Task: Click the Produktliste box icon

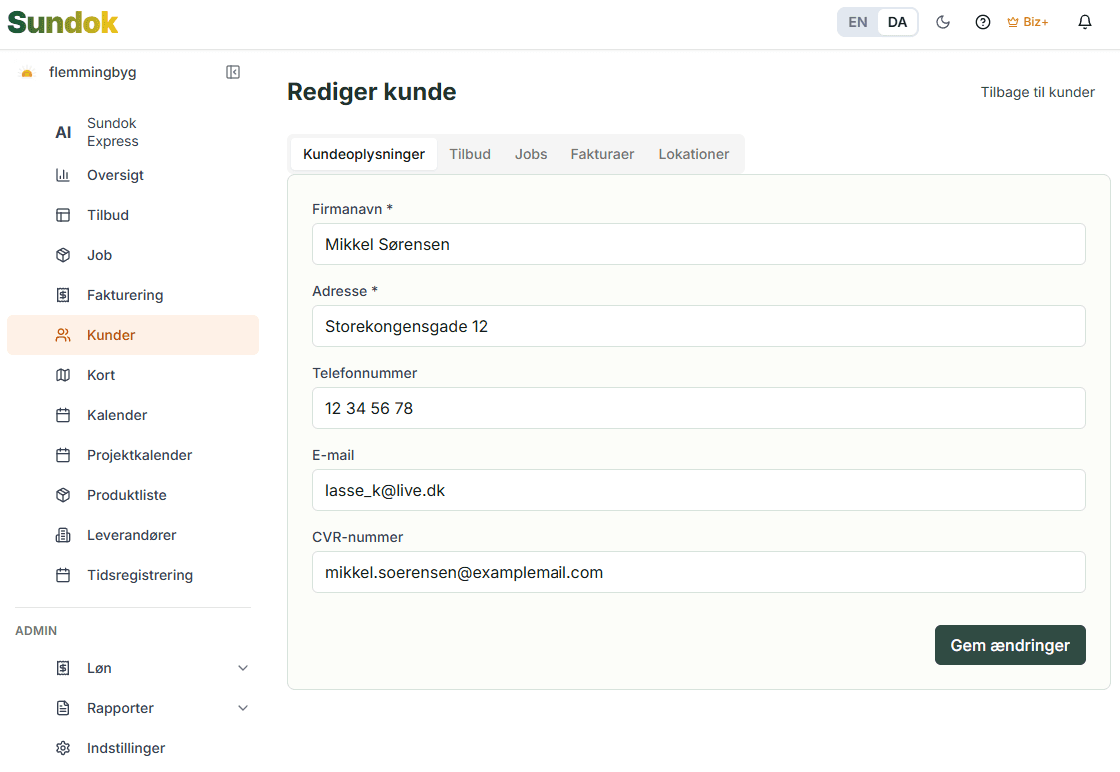Action: [x=63, y=495]
